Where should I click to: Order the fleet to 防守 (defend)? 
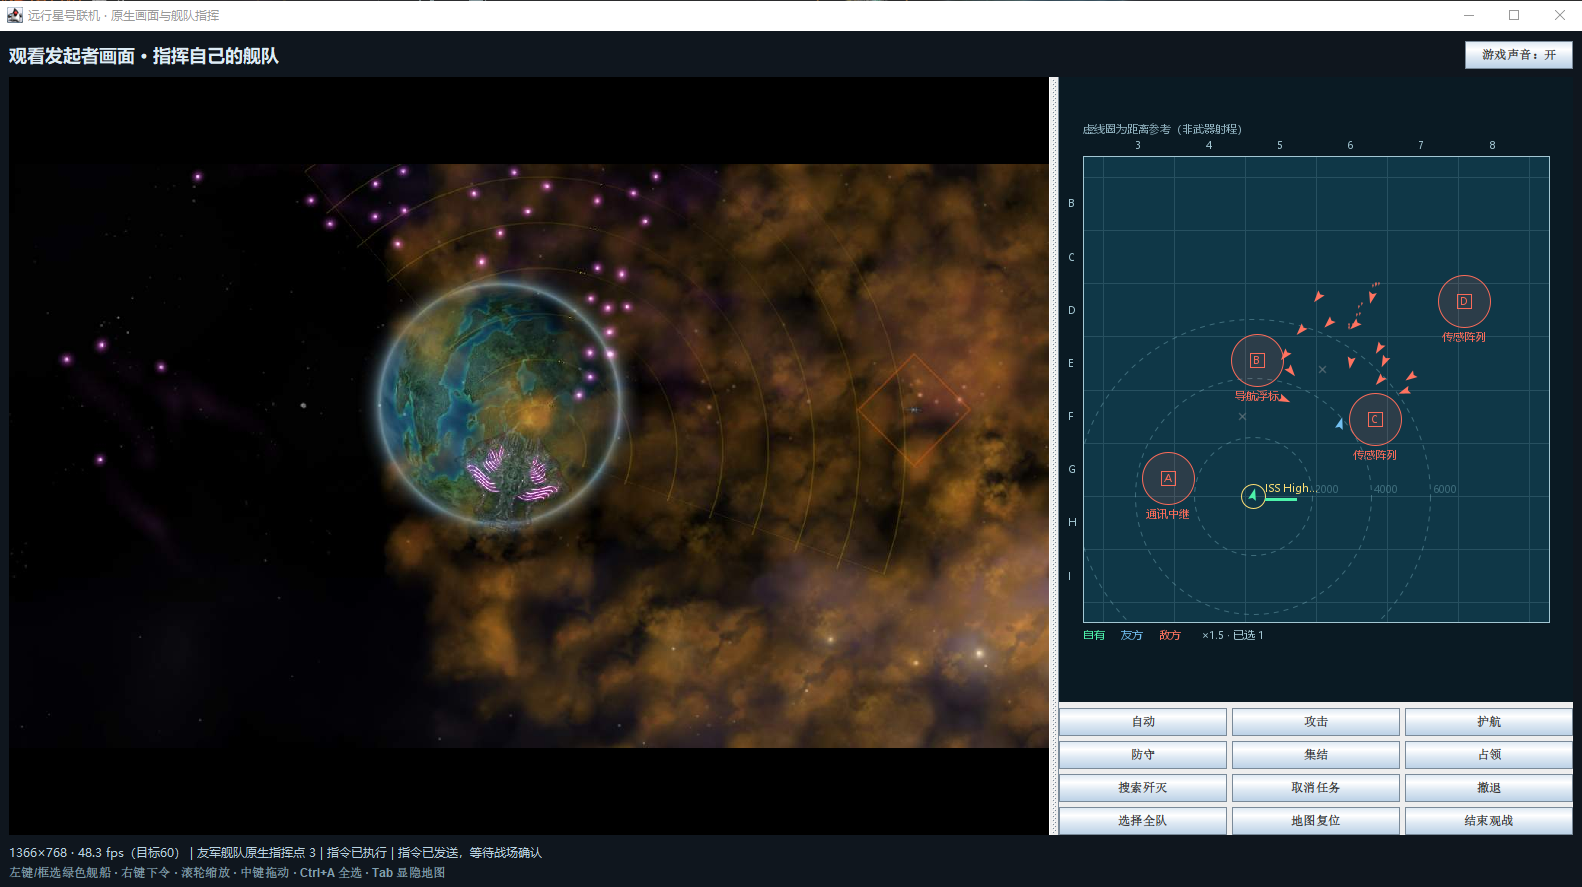coord(1143,755)
